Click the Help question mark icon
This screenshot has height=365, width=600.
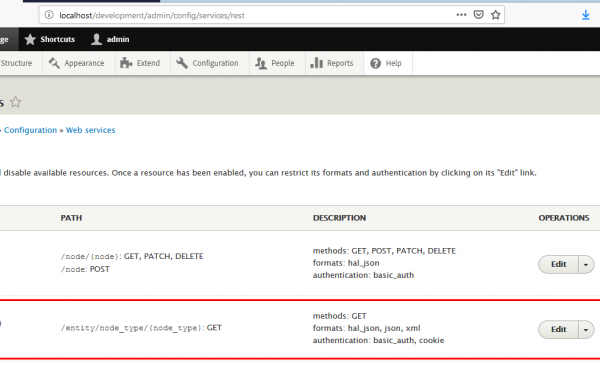point(375,63)
